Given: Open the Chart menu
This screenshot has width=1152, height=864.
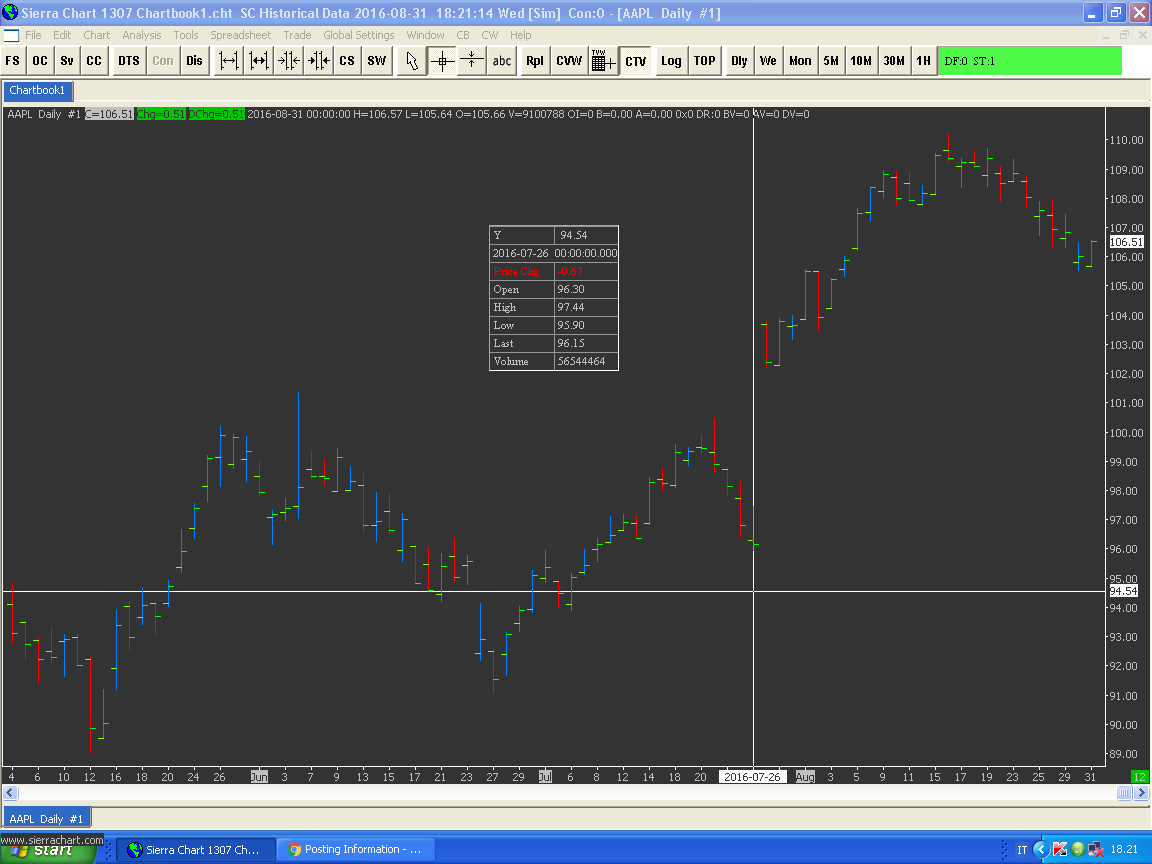Looking at the screenshot, I should pos(96,35).
